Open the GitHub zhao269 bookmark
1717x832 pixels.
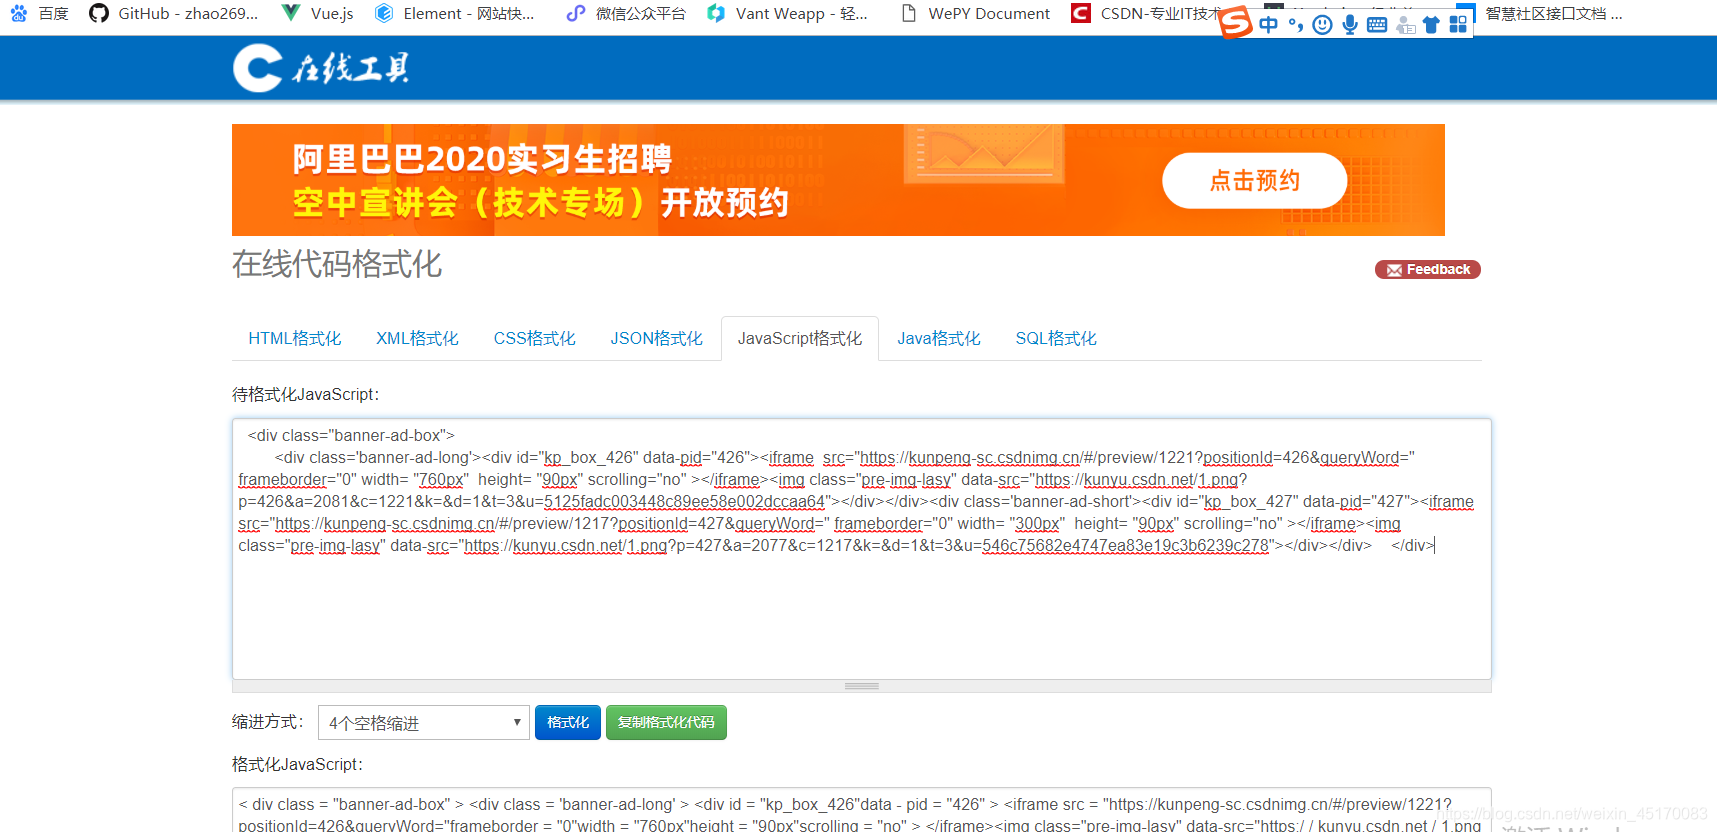coord(174,13)
